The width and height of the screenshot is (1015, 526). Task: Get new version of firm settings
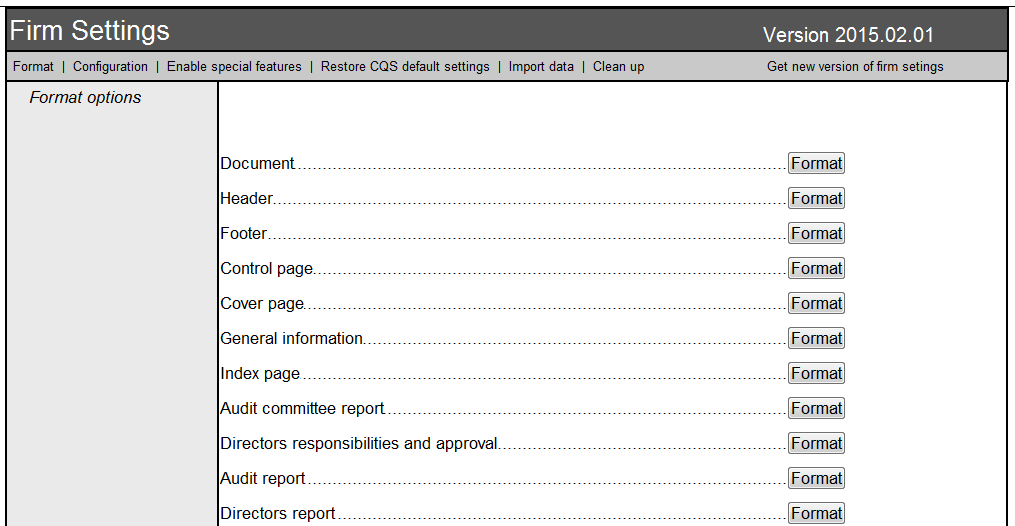(x=855, y=67)
